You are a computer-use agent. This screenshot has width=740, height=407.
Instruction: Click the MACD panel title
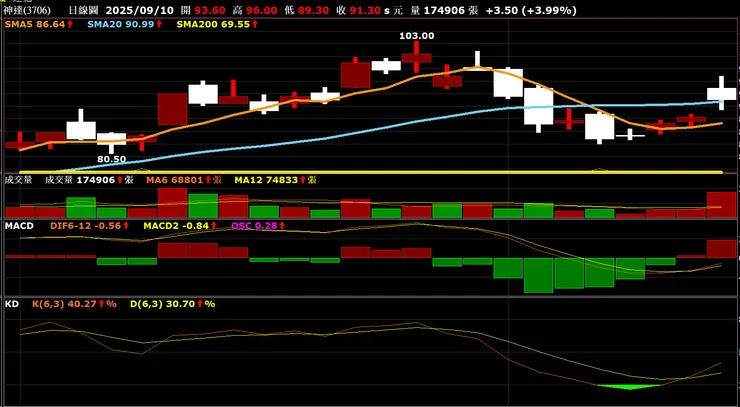(19, 226)
